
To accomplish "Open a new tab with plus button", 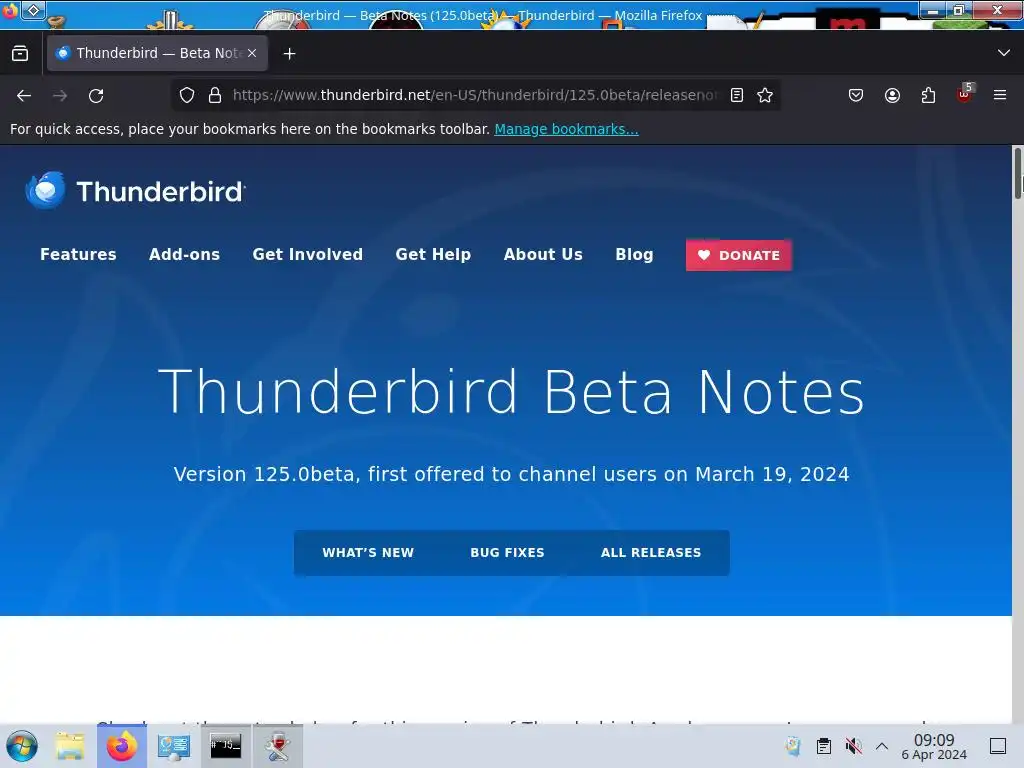I will pyautogui.click(x=289, y=54).
